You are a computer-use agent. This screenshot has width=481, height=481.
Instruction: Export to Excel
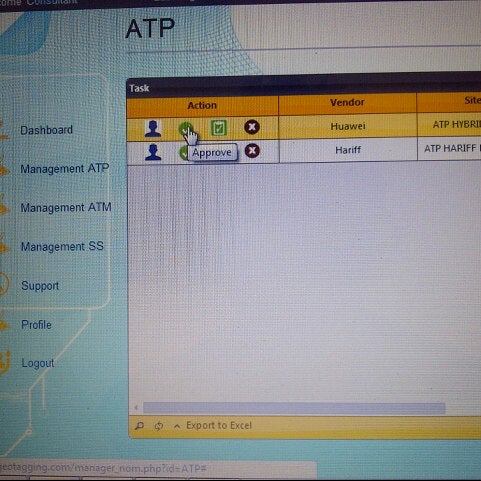tap(219, 426)
